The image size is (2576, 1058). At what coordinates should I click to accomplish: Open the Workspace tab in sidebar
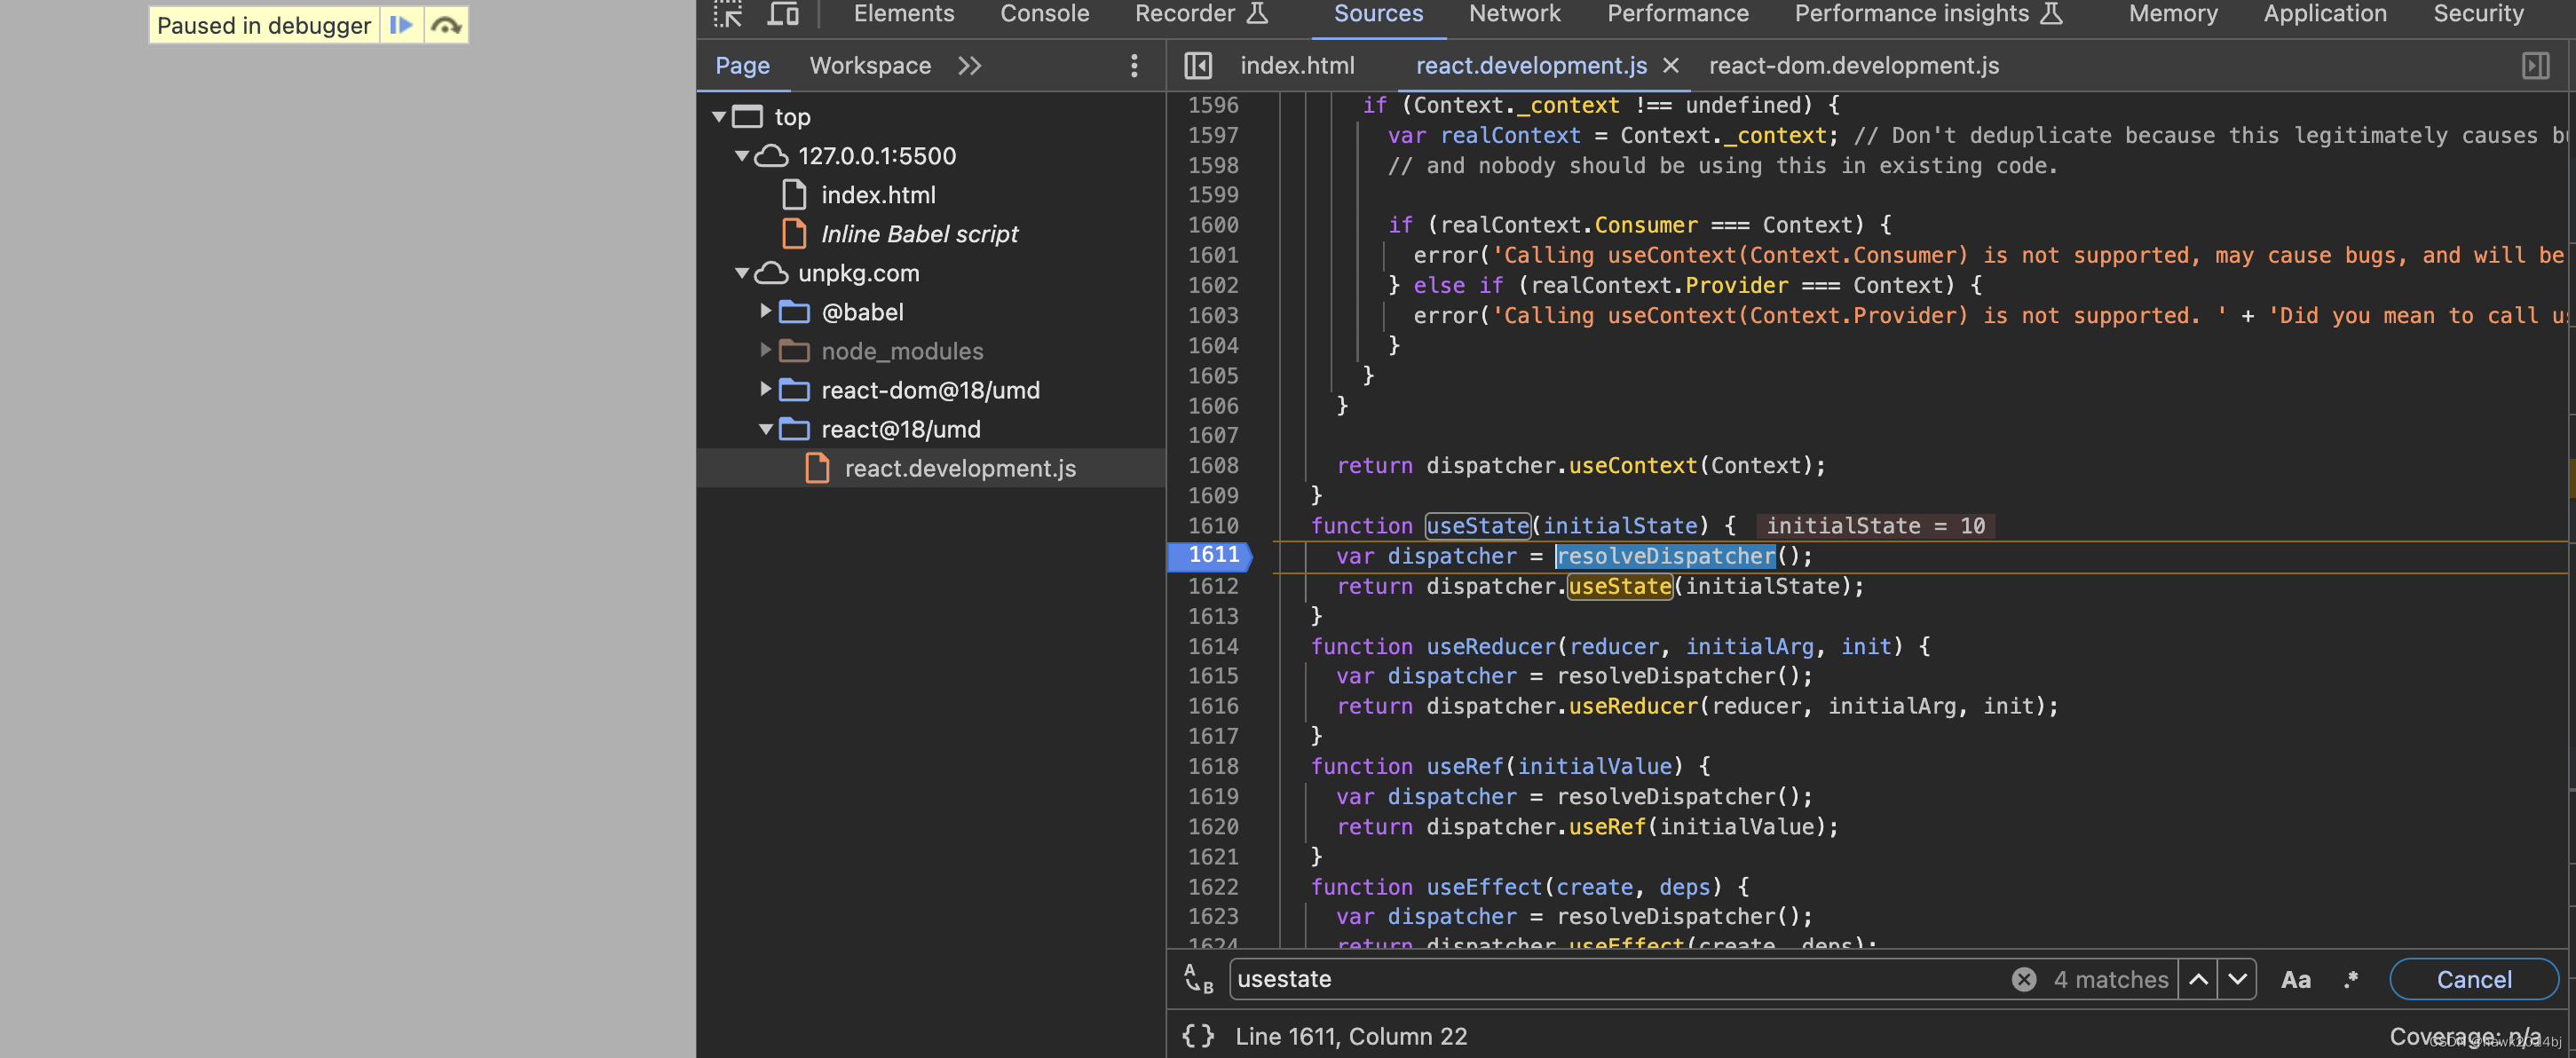point(870,65)
